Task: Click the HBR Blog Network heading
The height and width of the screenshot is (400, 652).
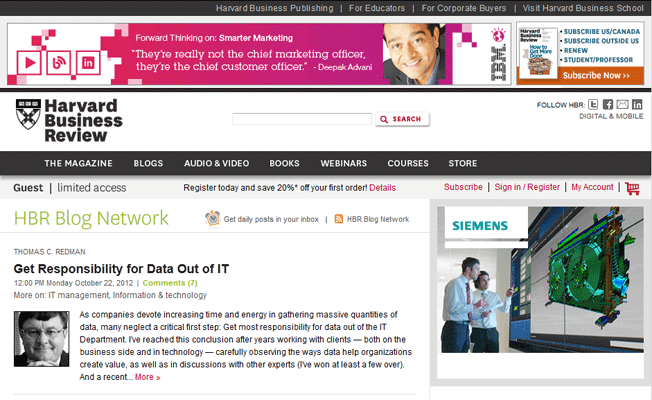Action: point(91,218)
